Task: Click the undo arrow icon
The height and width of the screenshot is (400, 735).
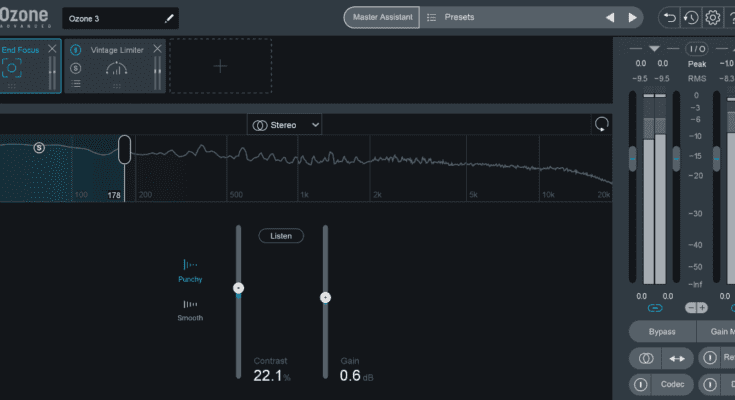Action: pos(669,18)
